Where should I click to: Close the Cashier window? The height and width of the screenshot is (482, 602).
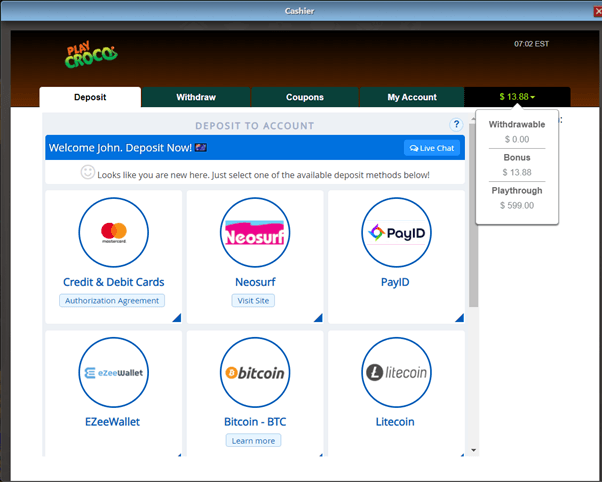click(x=598, y=12)
